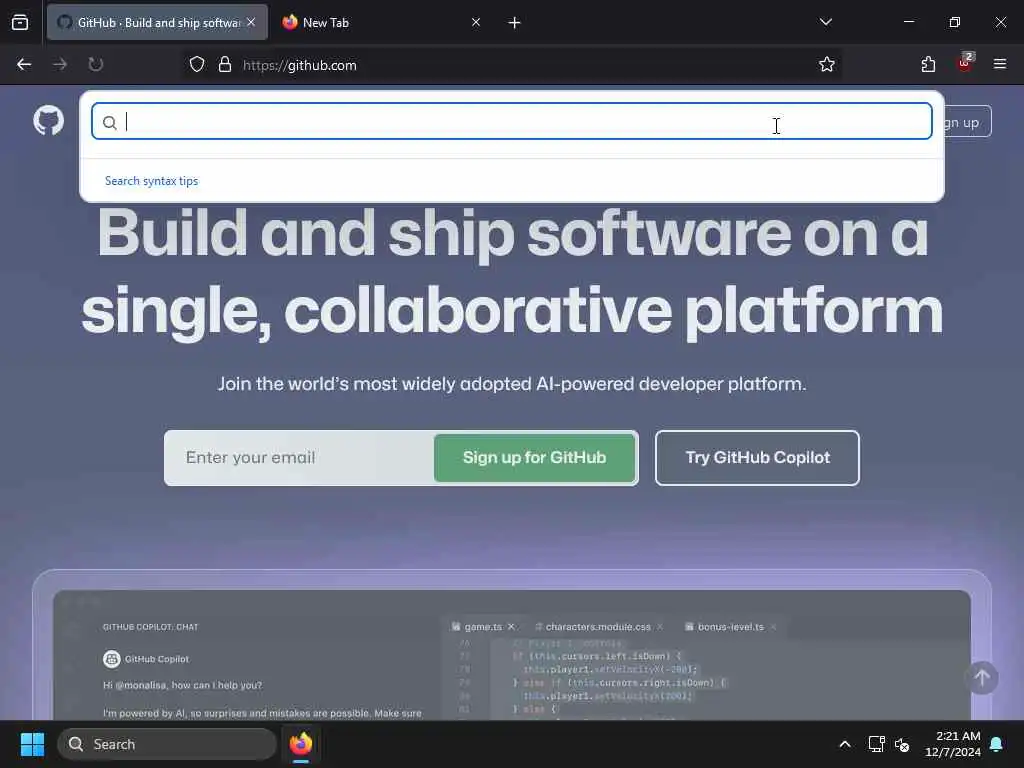Viewport: 1024px width, 768px height.
Task: Click the Windows taskbar Search box
Action: (167, 744)
